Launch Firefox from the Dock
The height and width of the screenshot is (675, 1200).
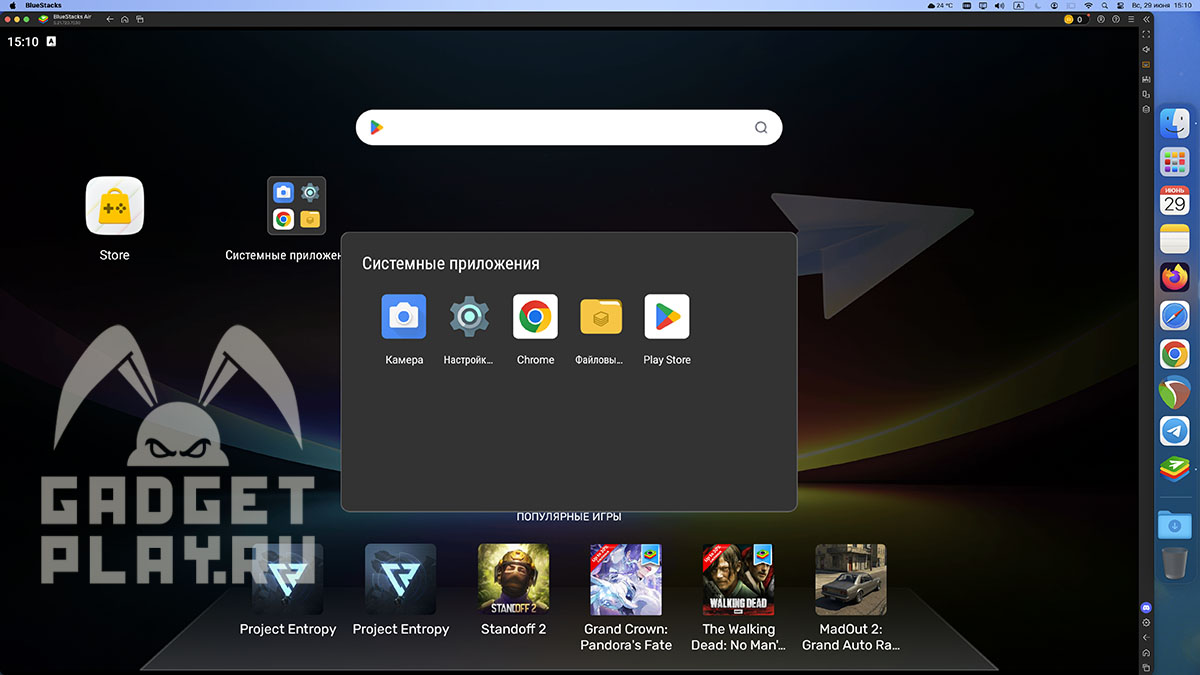pos(1174,277)
